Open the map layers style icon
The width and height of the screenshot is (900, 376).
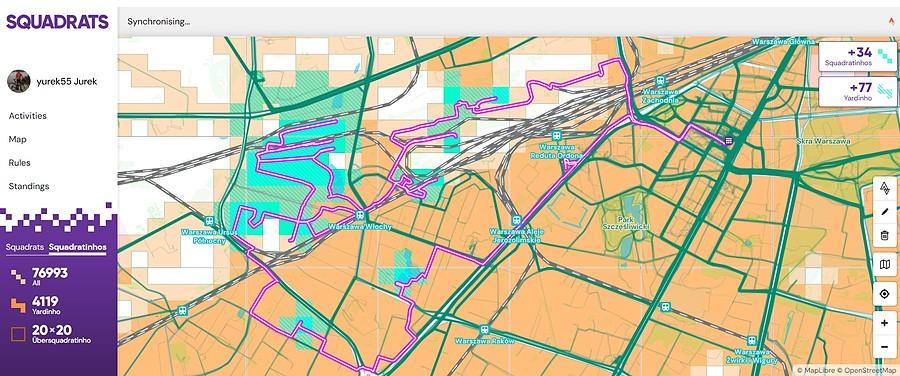pos(885,265)
